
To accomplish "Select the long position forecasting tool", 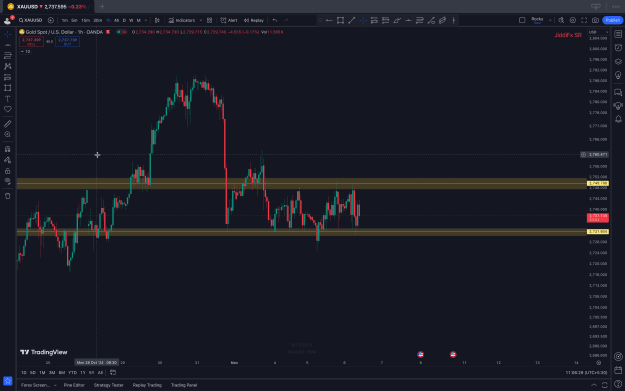I will pyautogui.click(x=8, y=77).
